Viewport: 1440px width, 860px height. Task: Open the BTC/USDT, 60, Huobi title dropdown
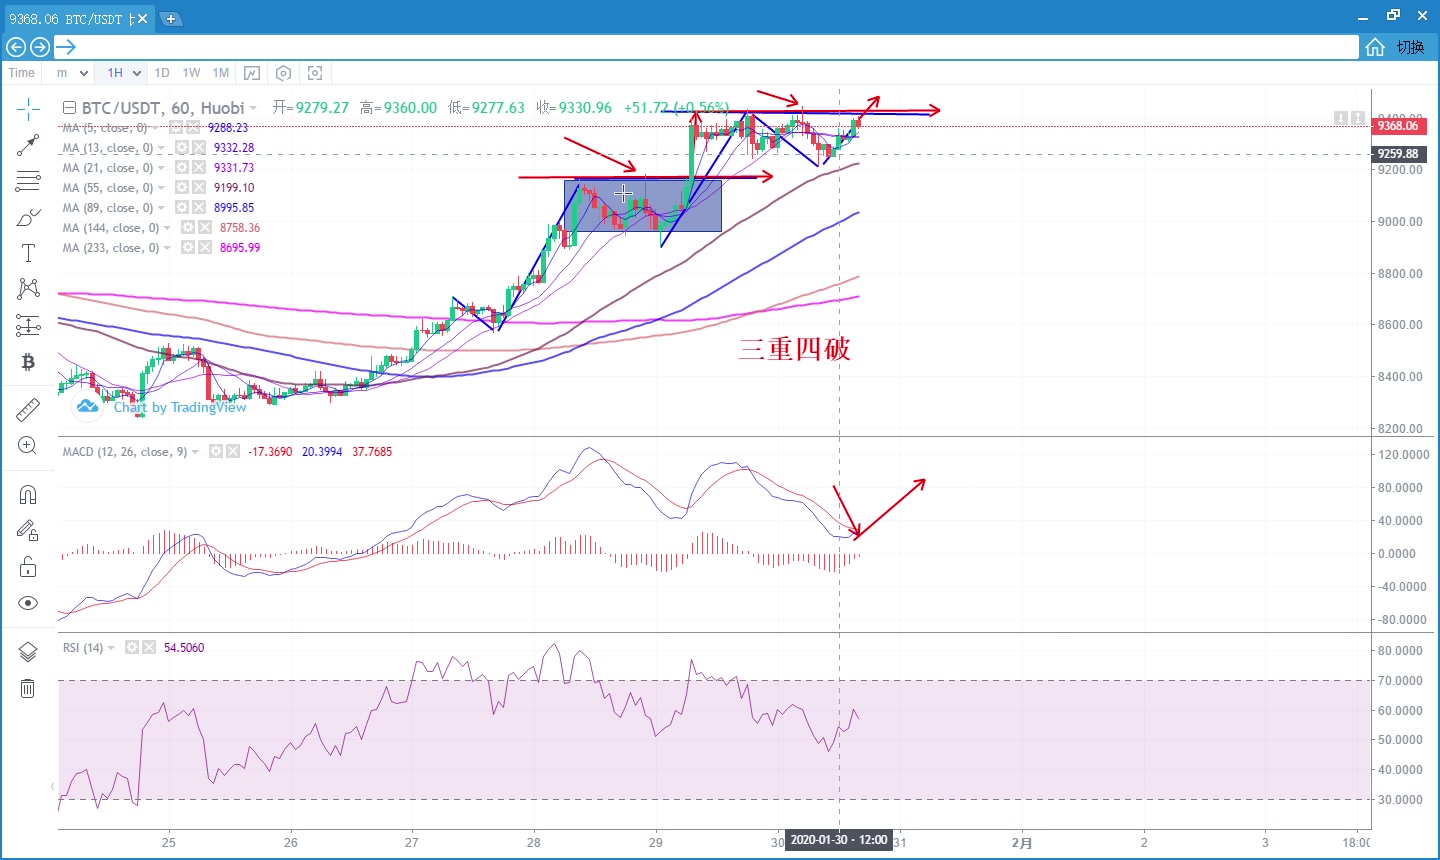(x=253, y=108)
